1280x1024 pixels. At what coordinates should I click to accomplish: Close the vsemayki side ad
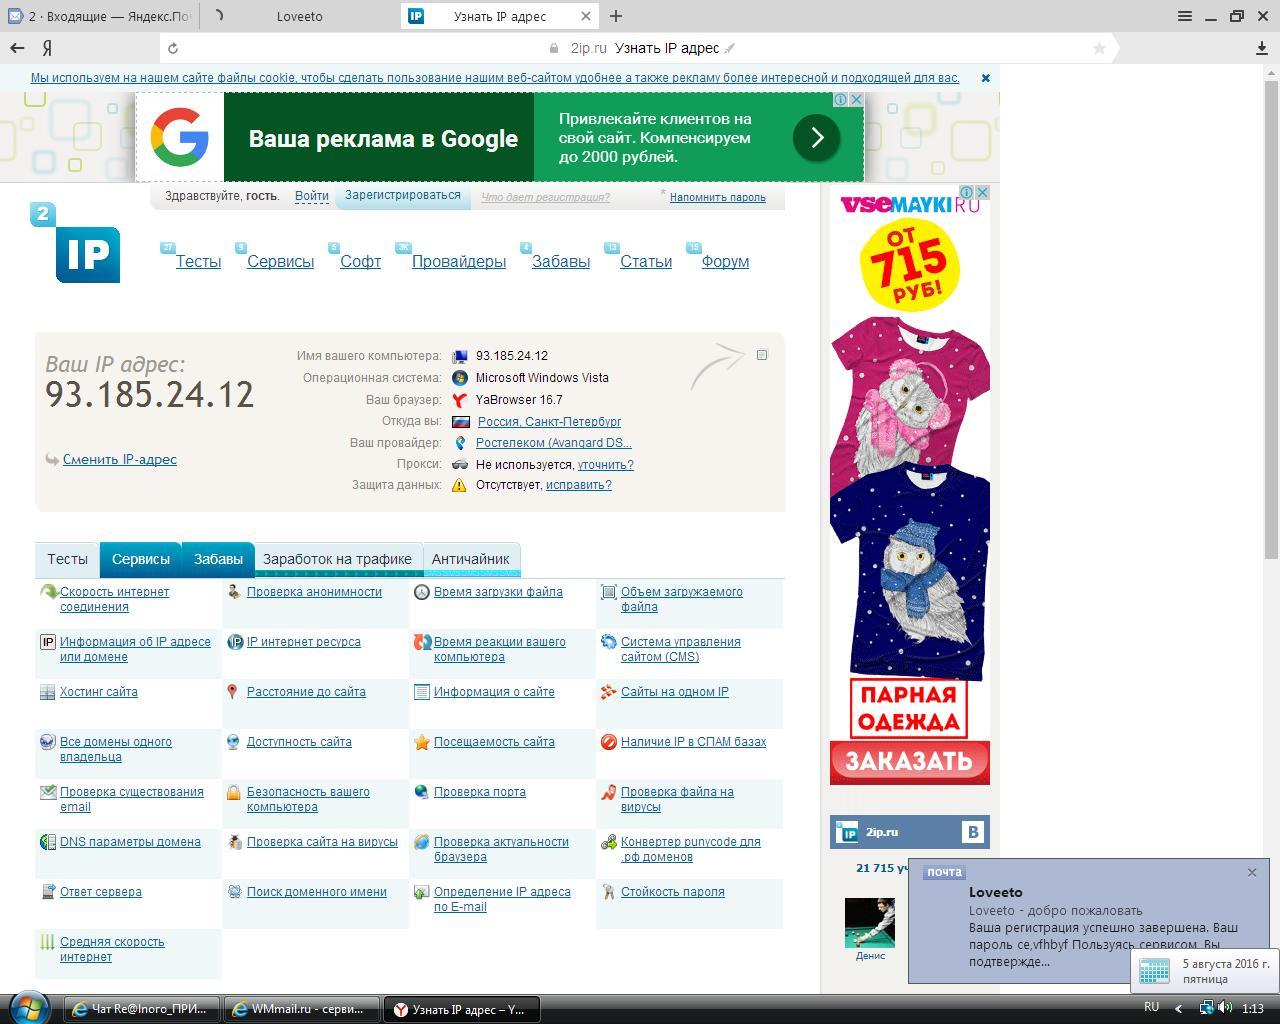click(x=983, y=192)
